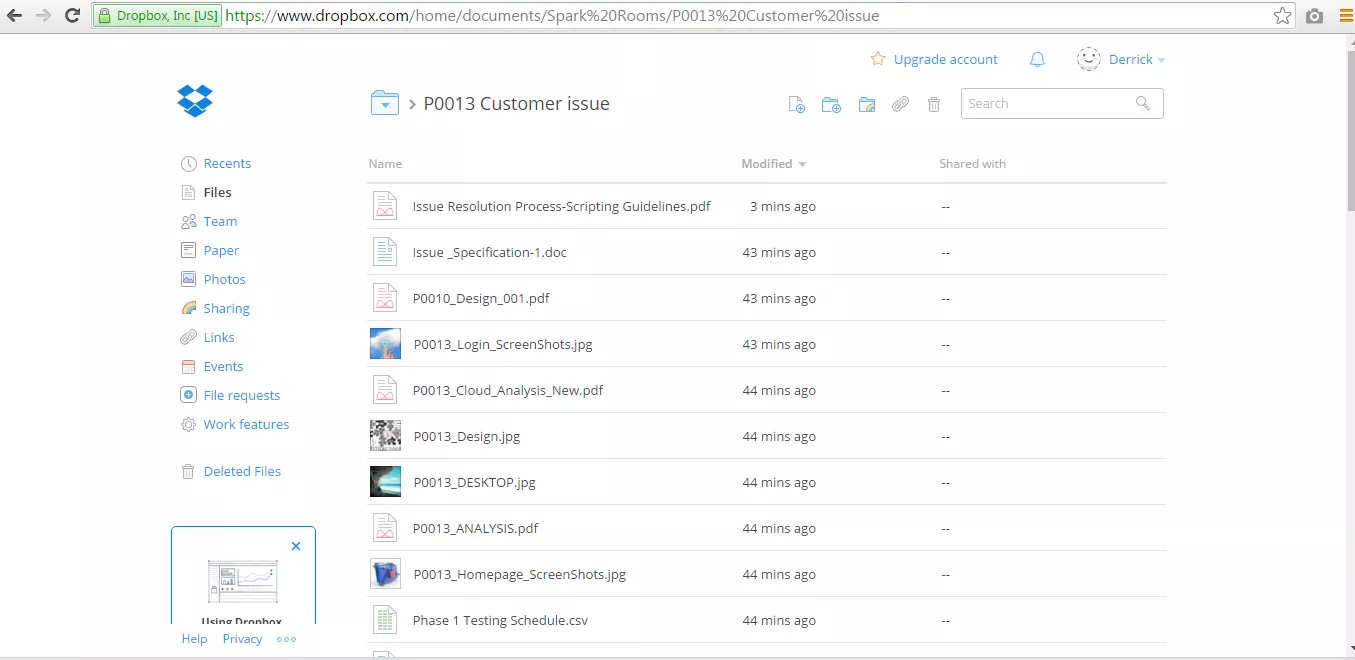Open Deleted Files link

click(242, 472)
